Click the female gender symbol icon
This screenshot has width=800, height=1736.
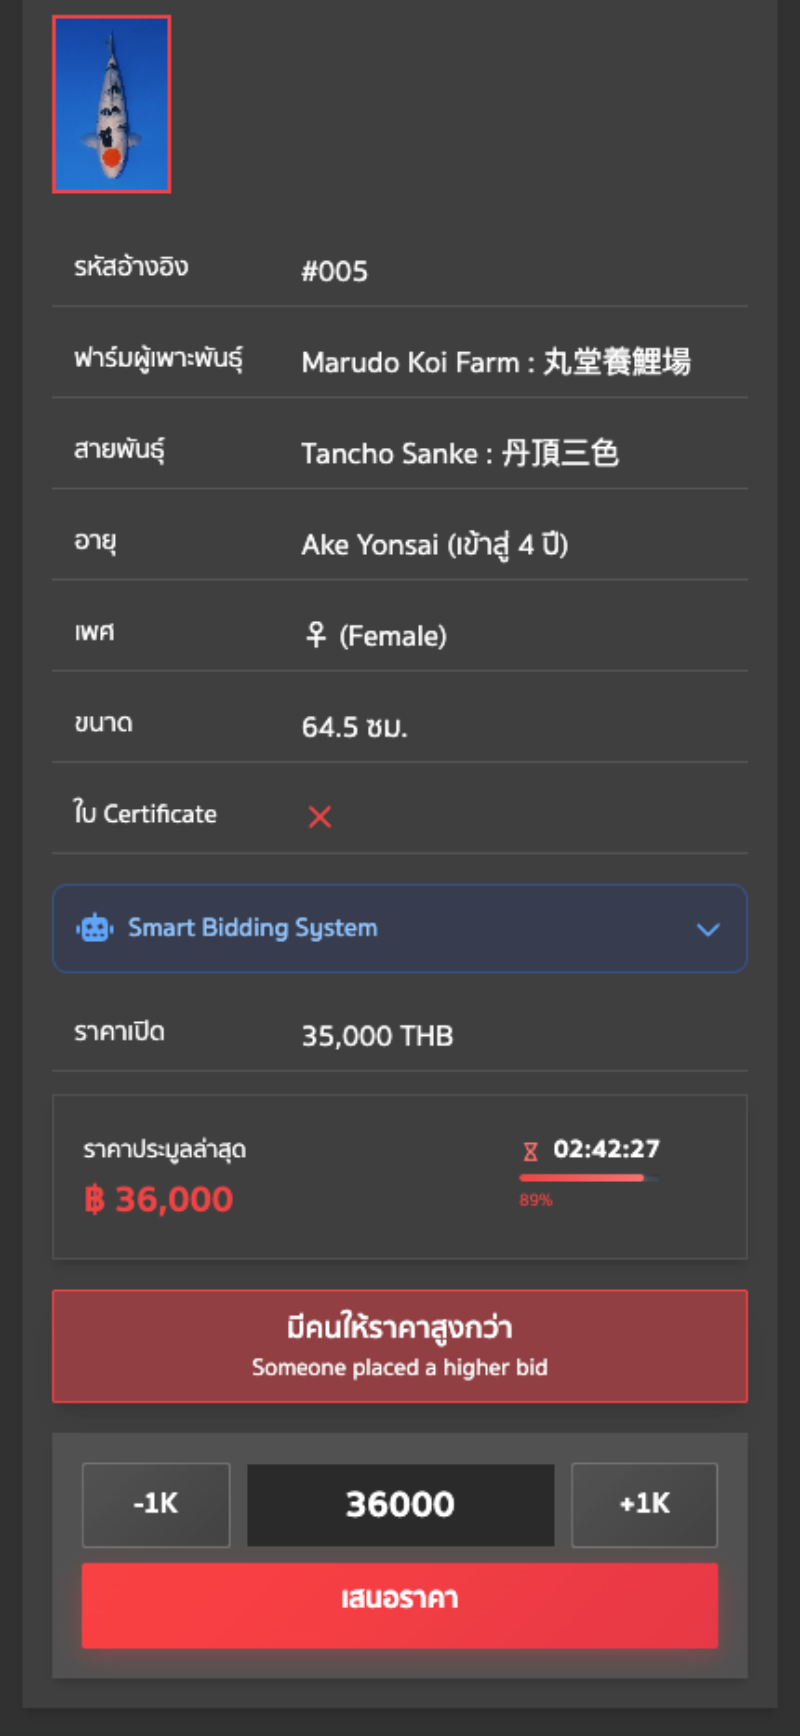coord(316,635)
